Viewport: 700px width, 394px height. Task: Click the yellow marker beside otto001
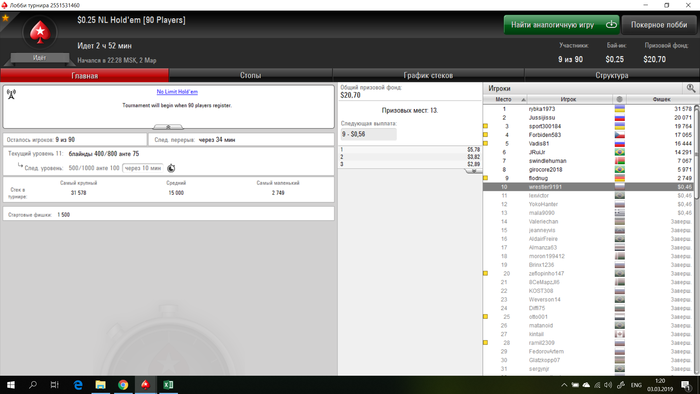486,317
